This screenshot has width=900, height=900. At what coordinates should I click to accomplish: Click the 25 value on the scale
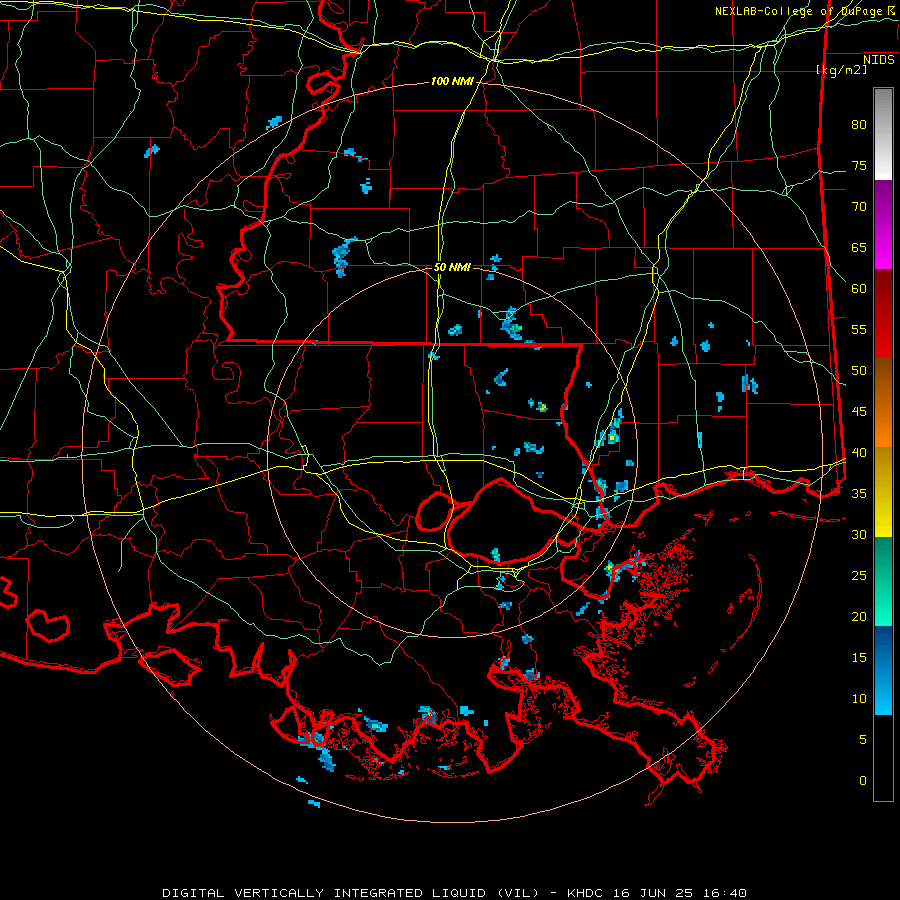coord(859,576)
